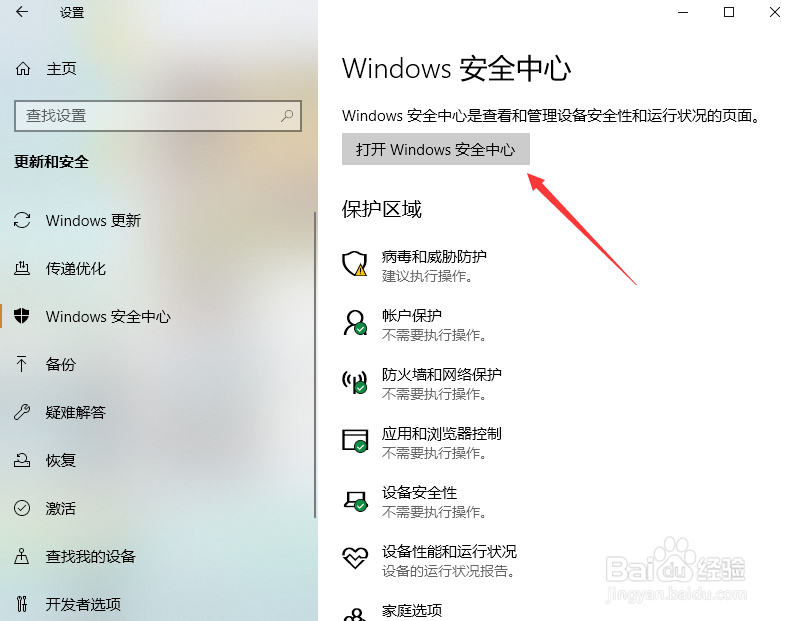Click the 帐户保护 person icon
Viewport: 790px width, 621px height.
[355, 323]
